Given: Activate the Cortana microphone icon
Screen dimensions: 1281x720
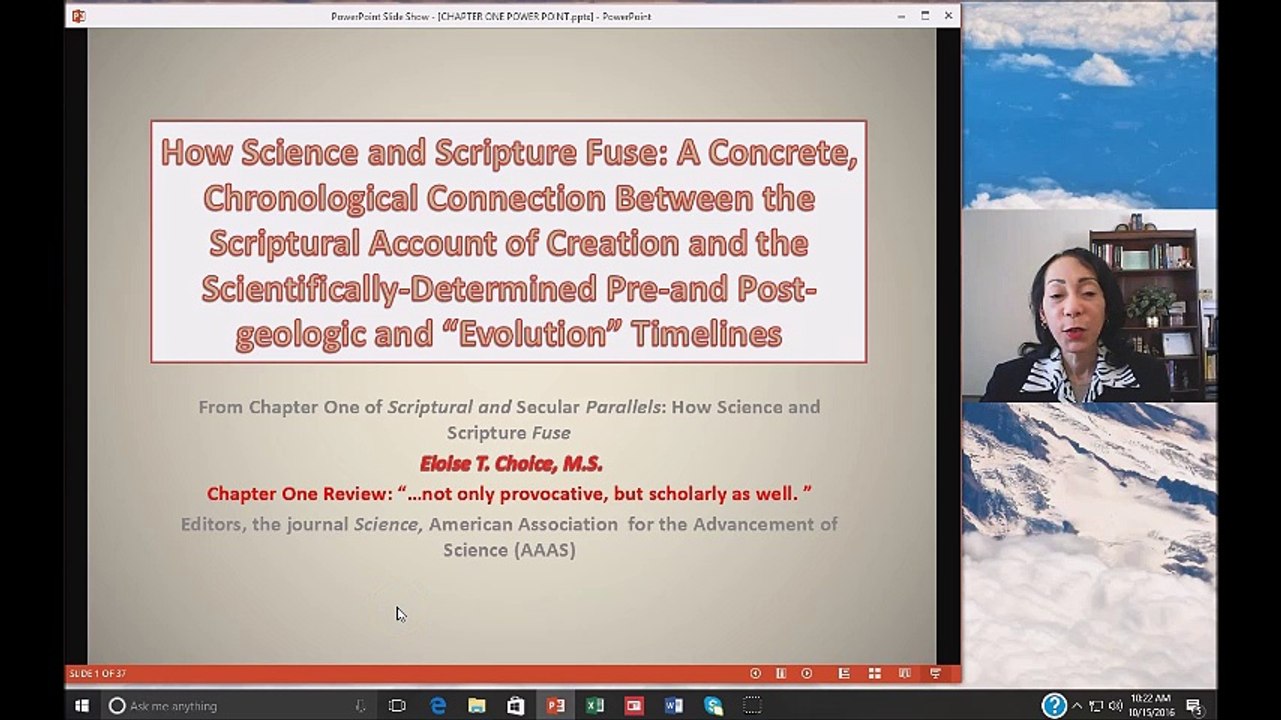Looking at the screenshot, I should pyautogui.click(x=361, y=706).
